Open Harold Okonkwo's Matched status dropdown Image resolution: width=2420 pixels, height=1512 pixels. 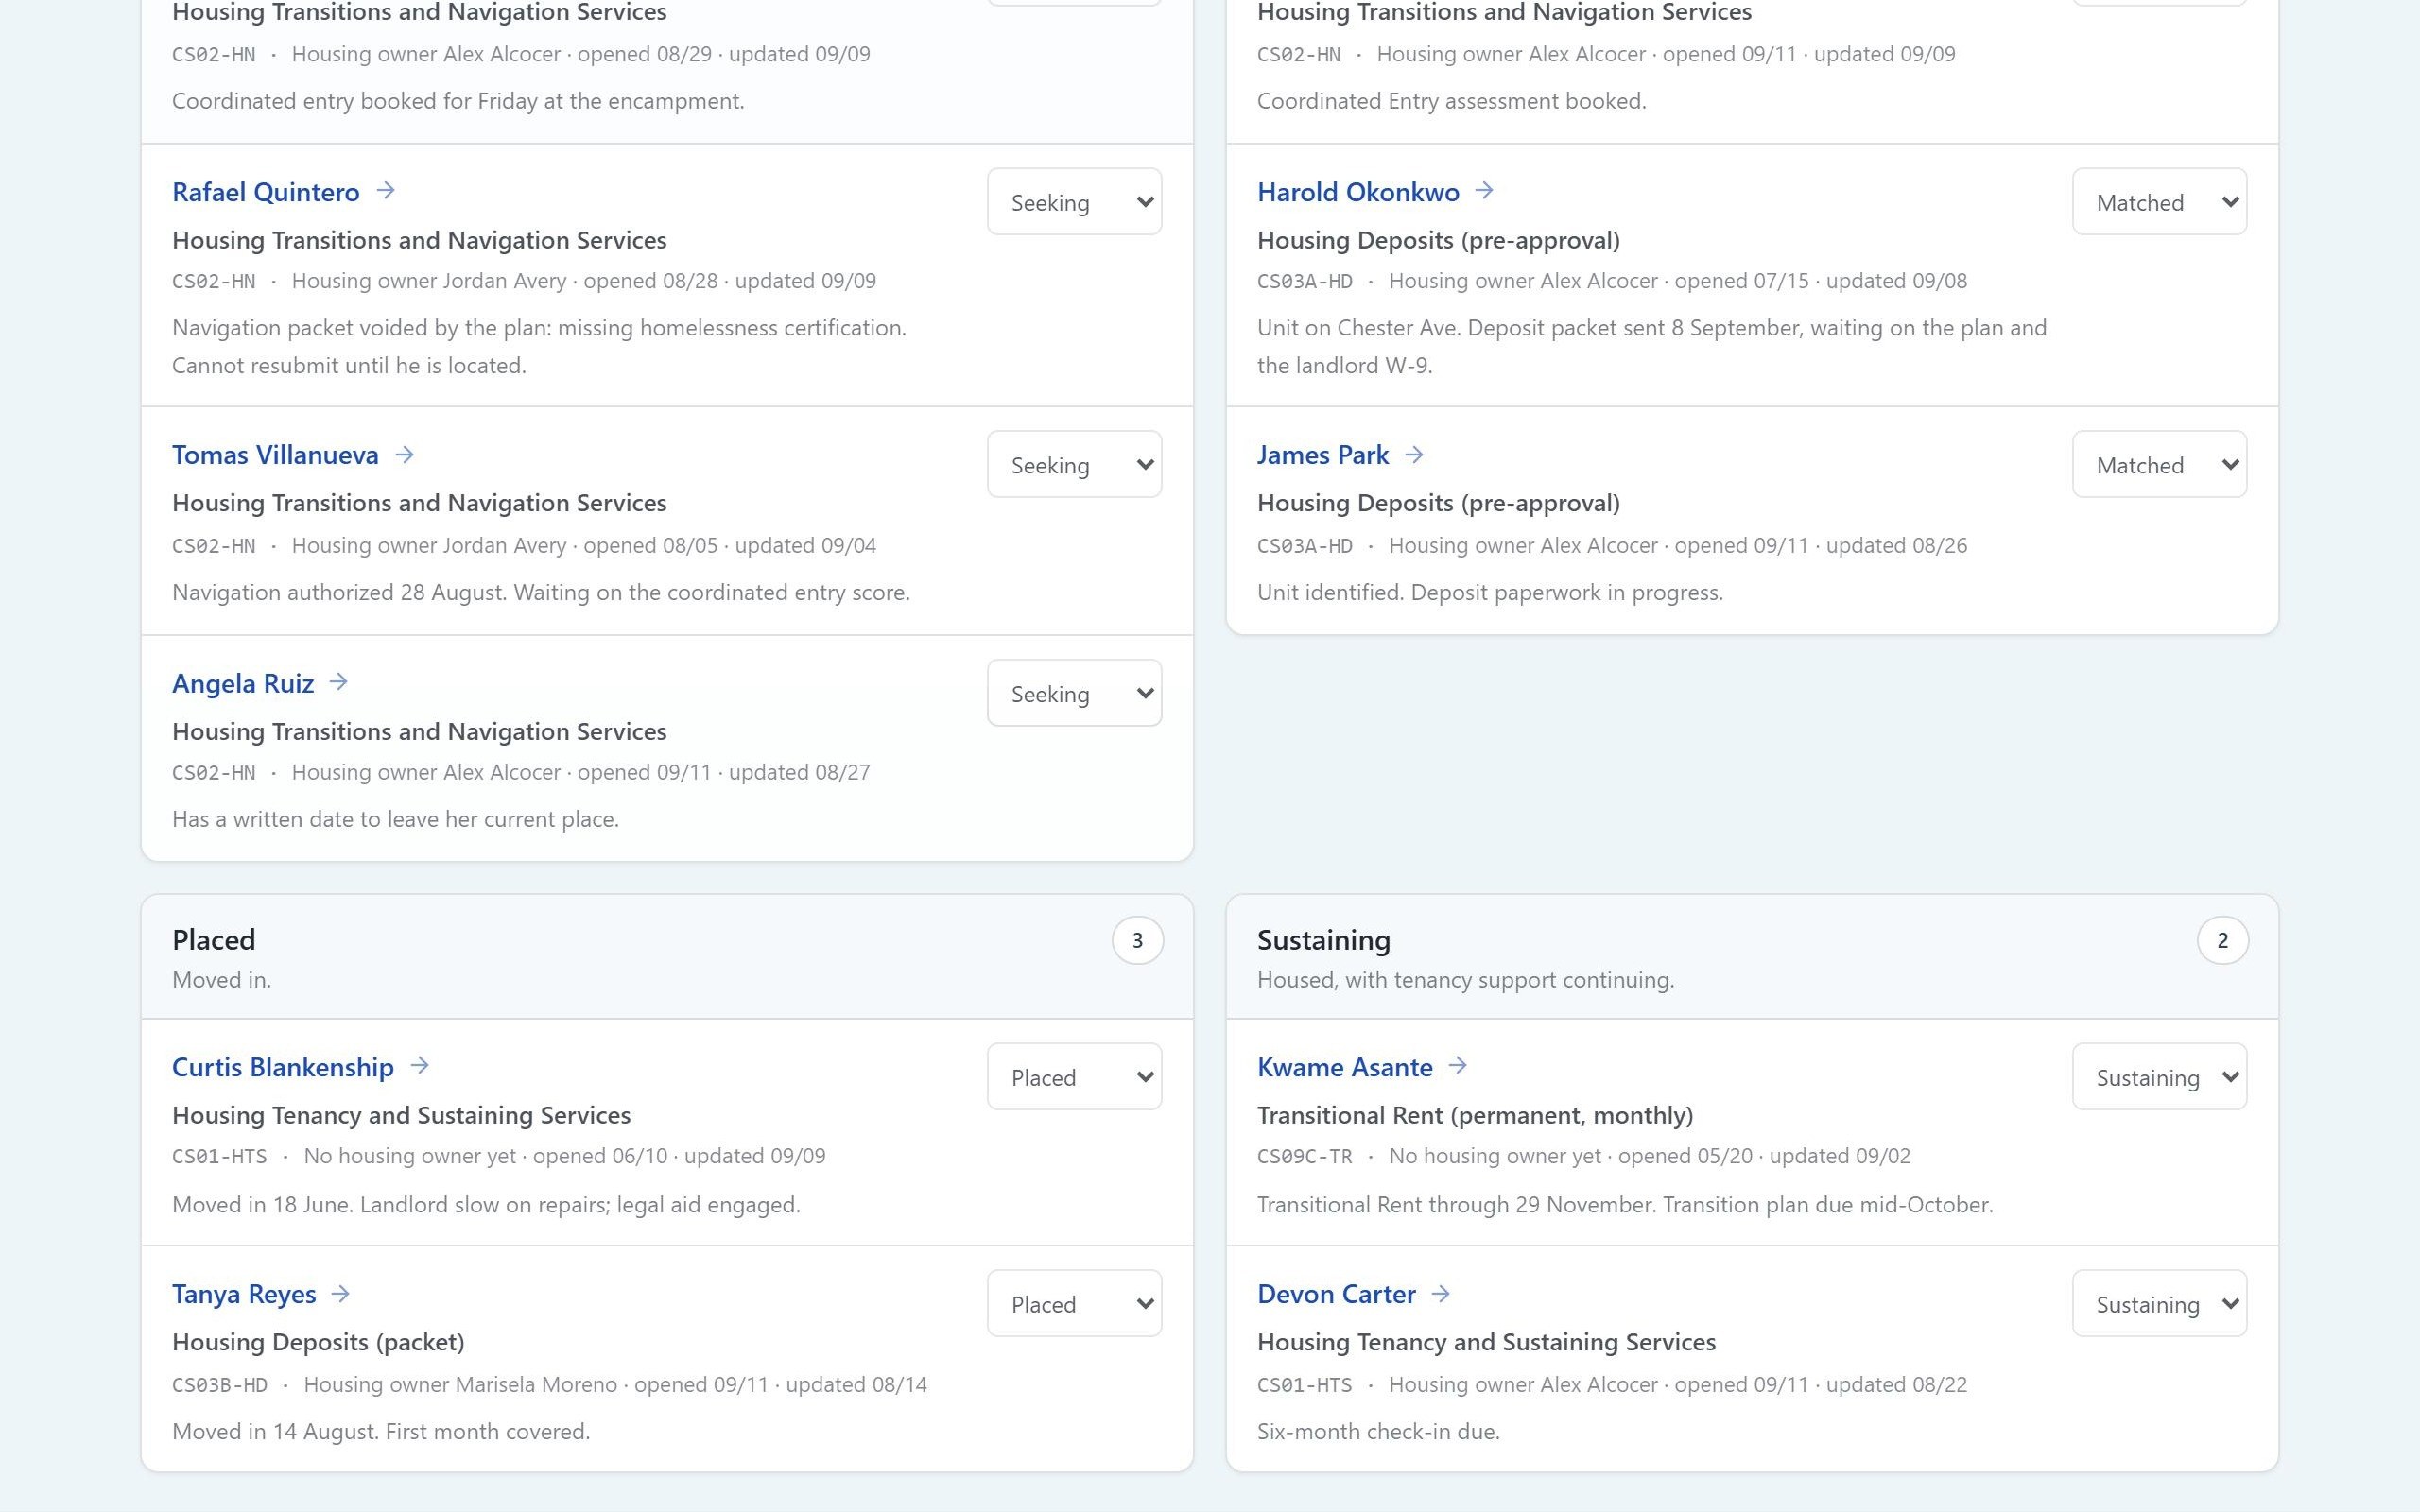(x=2159, y=202)
